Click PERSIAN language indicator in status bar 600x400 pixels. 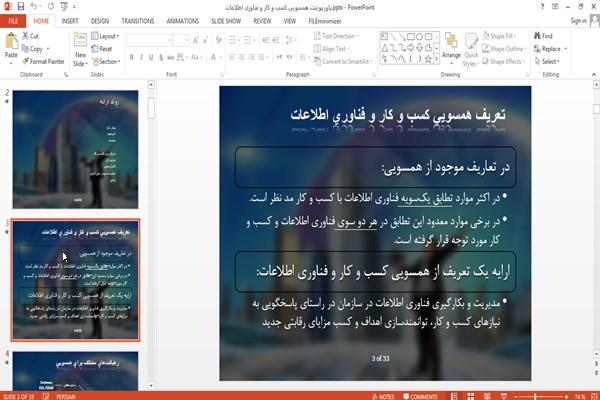click(66, 397)
